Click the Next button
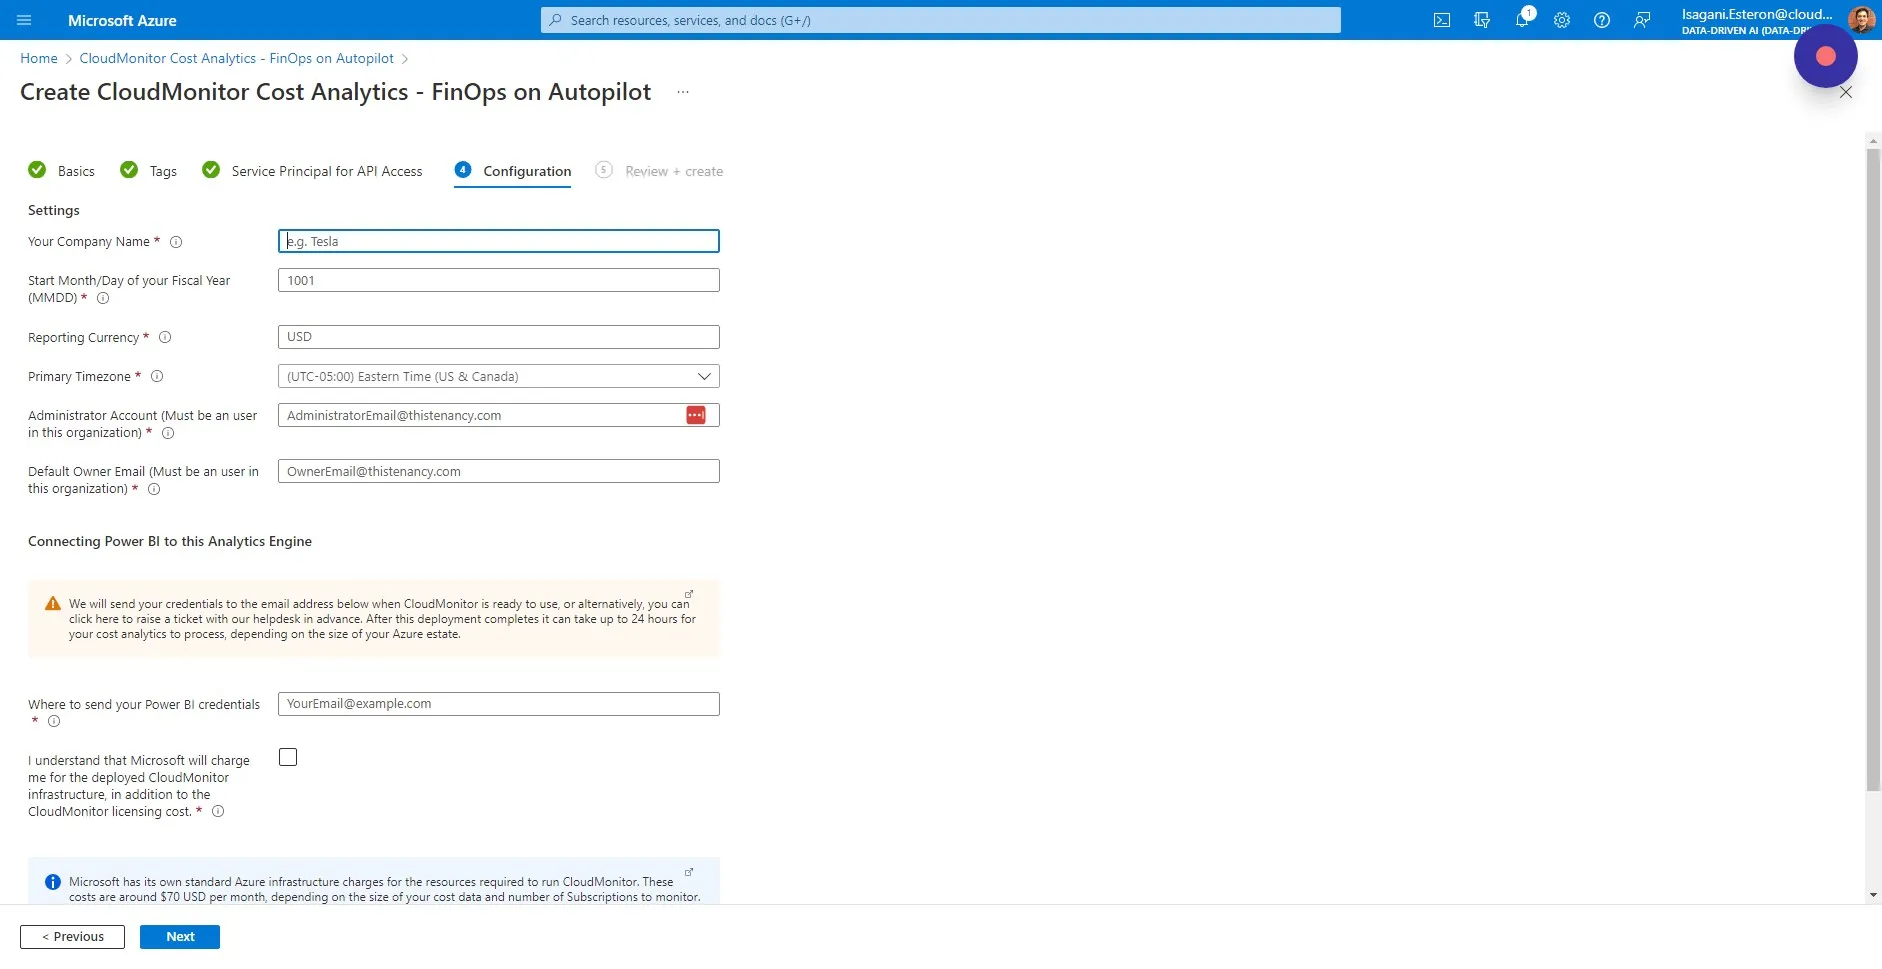The image size is (1882, 969). pyautogui.click(x=180, y=937)
